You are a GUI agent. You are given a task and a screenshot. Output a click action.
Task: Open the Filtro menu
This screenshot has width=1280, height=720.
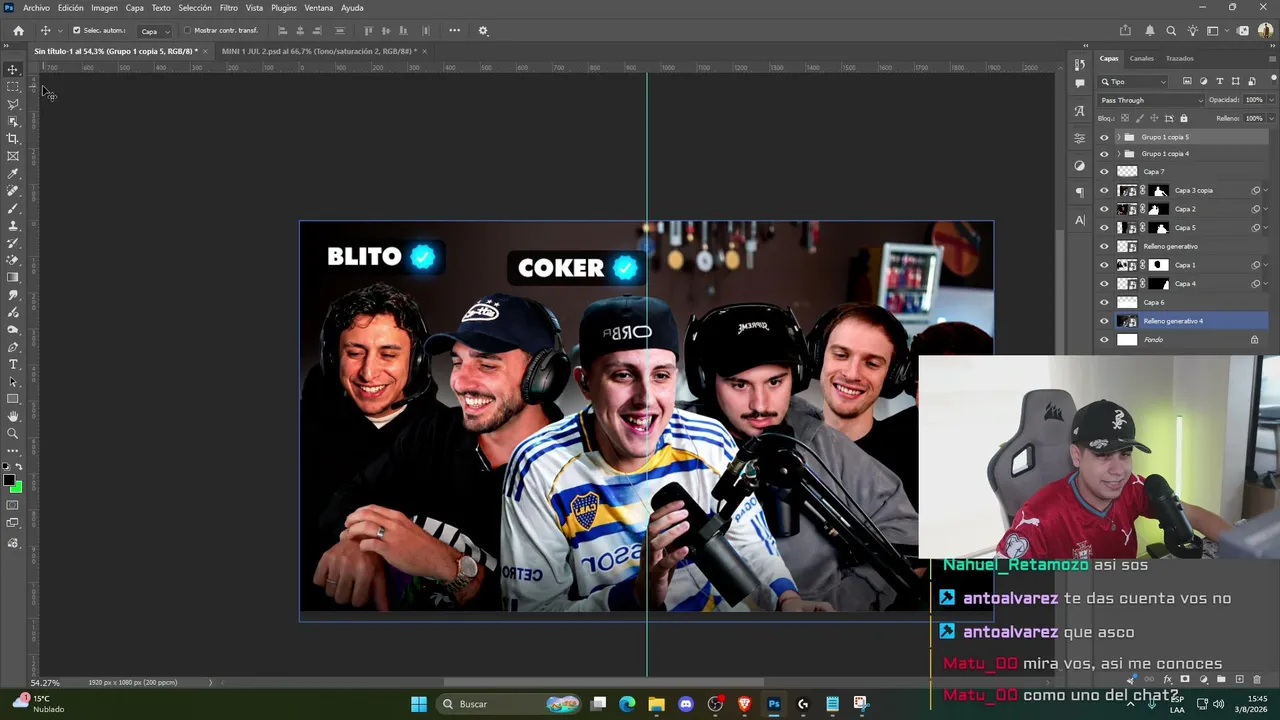click(x=229, y=8)
